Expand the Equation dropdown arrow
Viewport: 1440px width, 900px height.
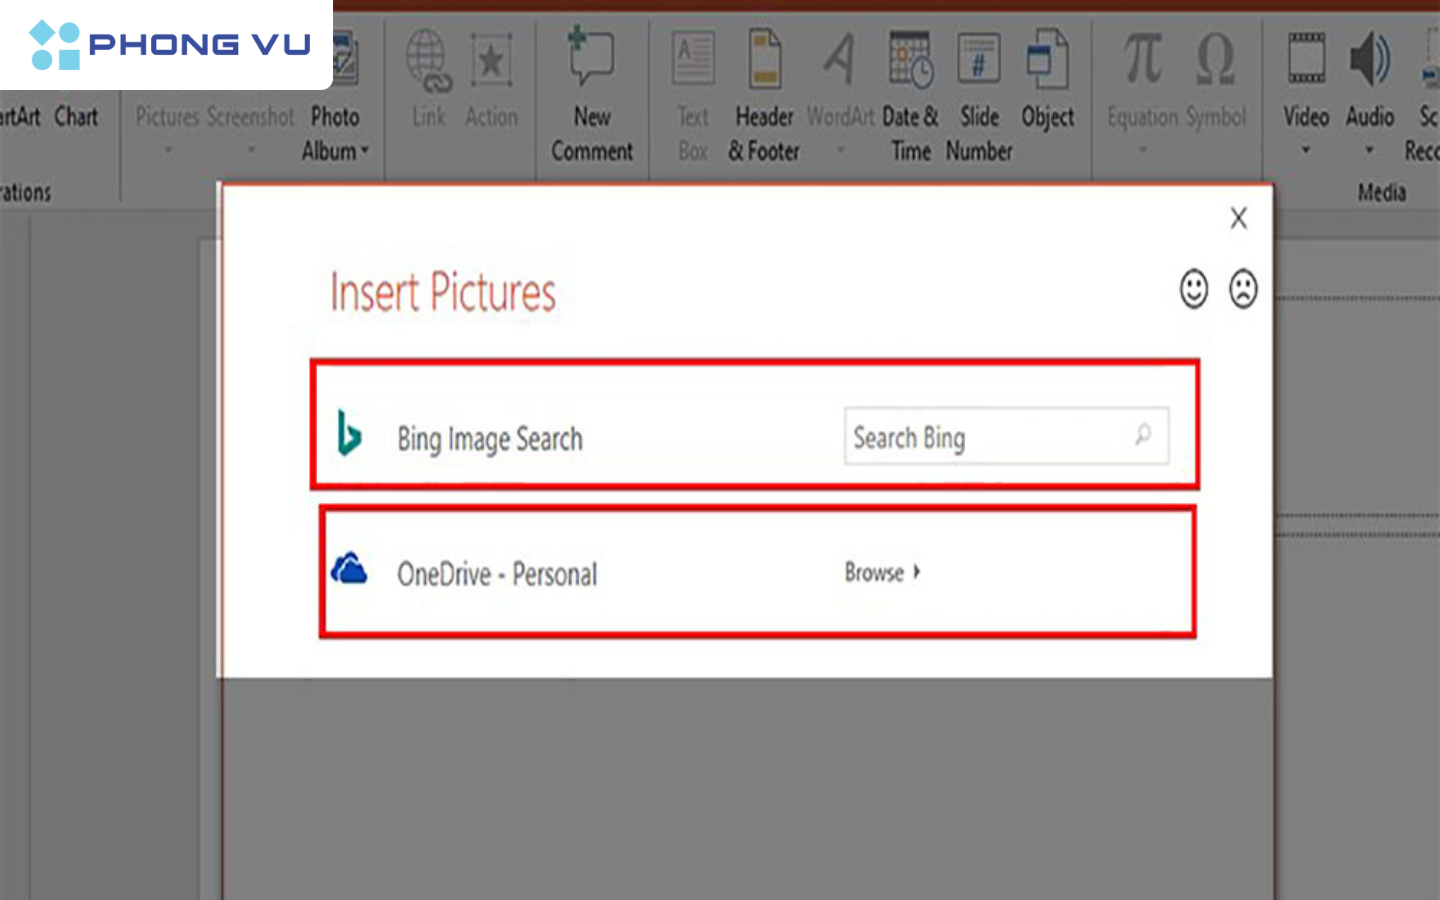(x=1143, y=150)
